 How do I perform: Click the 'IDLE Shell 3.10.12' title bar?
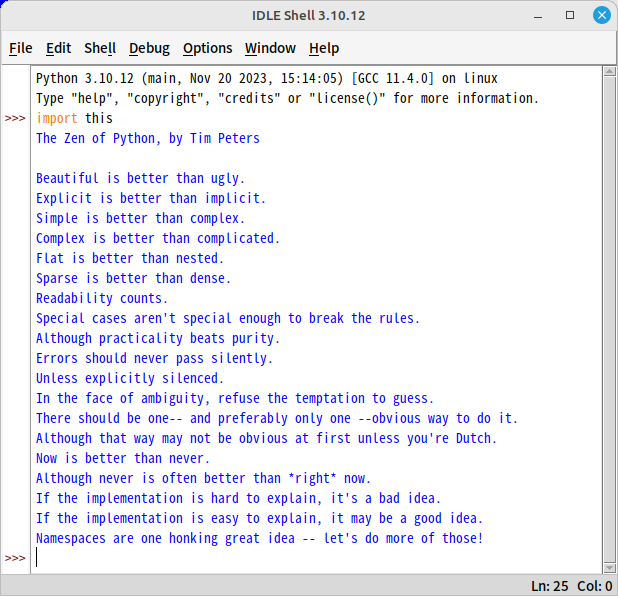tap(309, 15)
